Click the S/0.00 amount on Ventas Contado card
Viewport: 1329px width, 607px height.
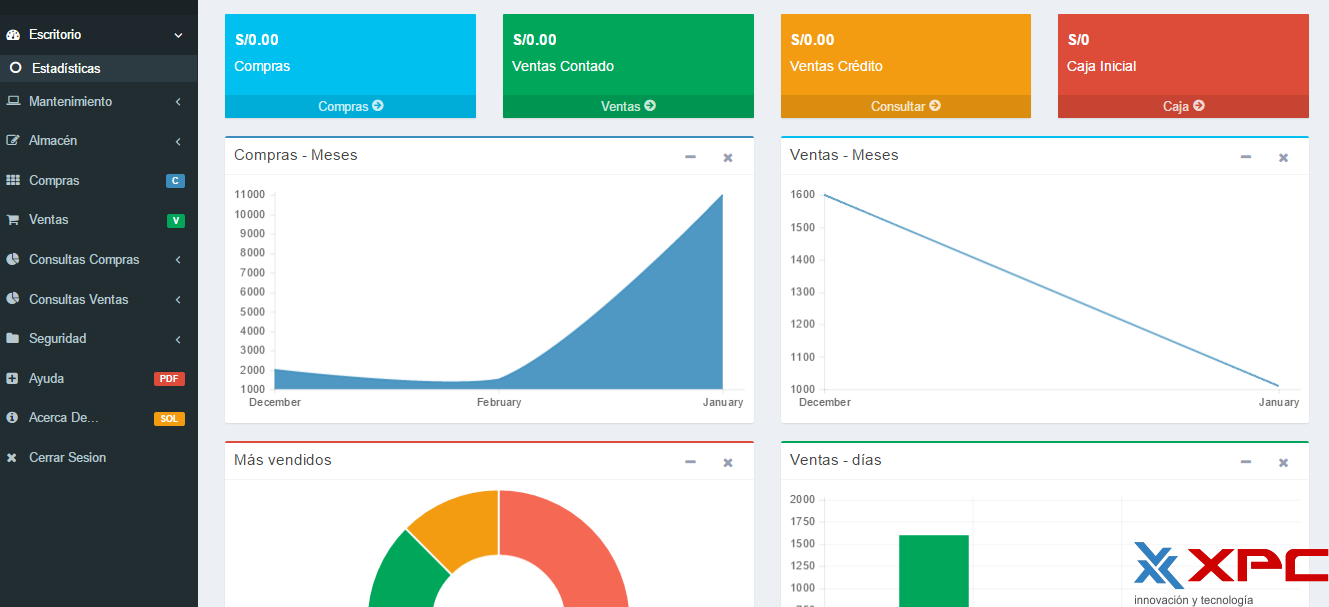(535, 40)
